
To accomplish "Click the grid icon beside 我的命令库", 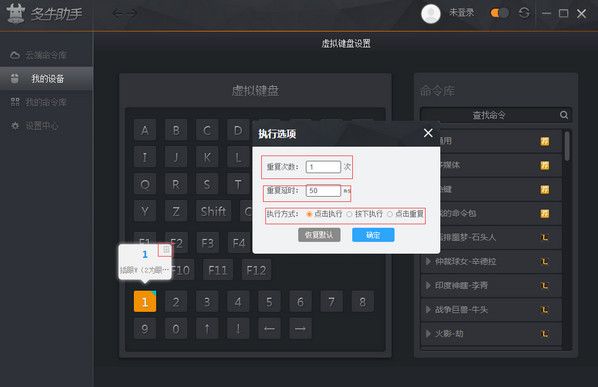I will (x=15, y=102).
